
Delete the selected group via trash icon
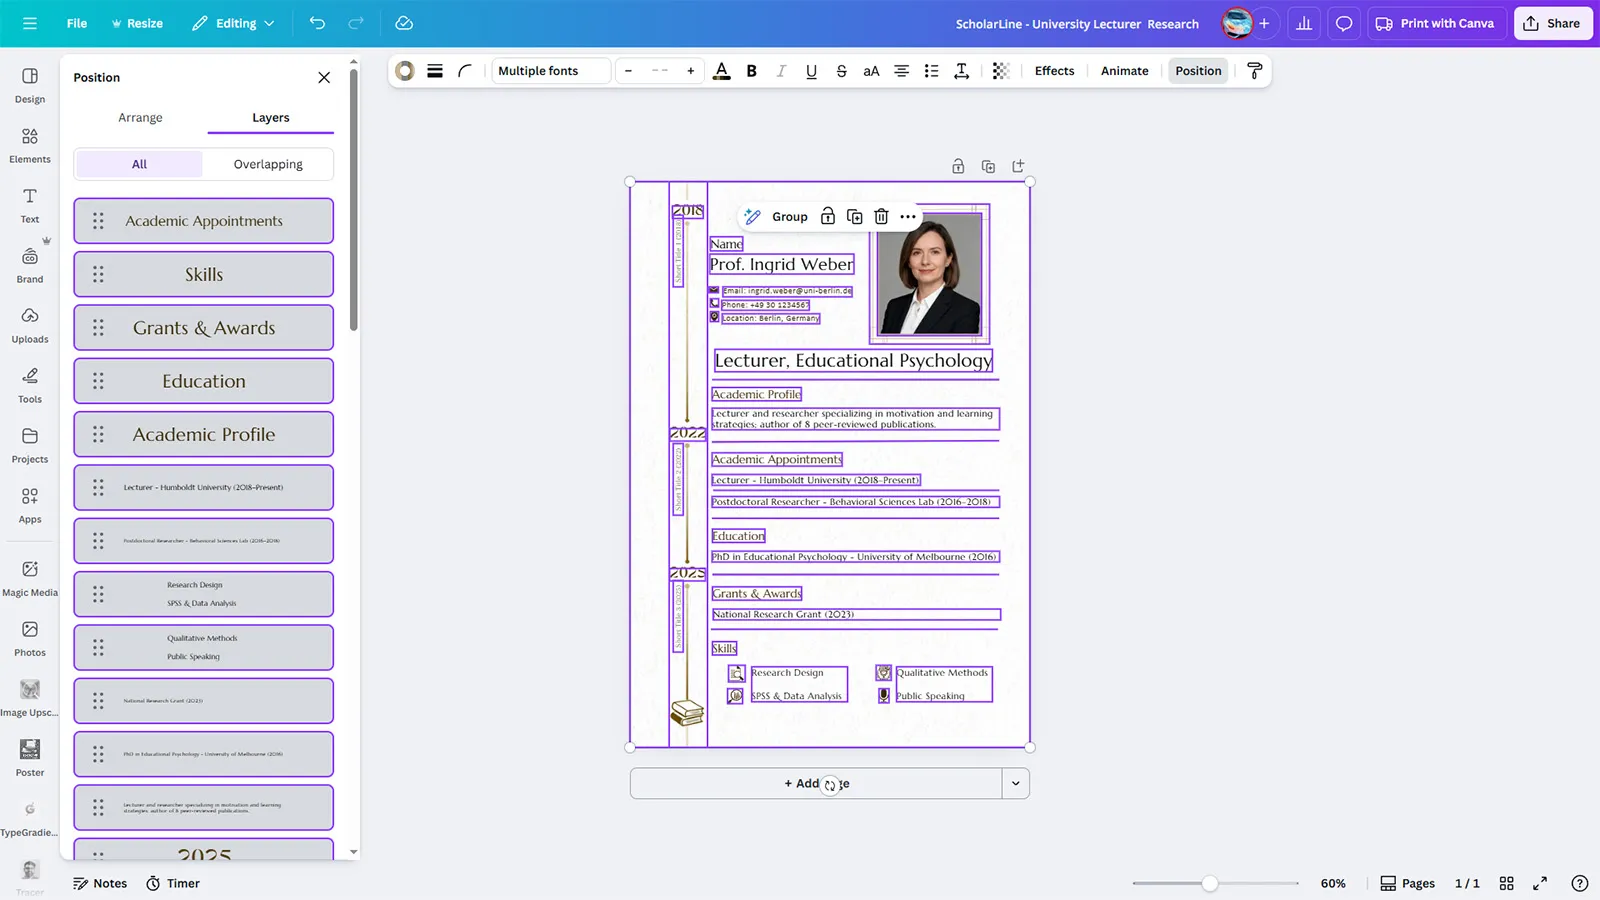click(x=881, y=217)
